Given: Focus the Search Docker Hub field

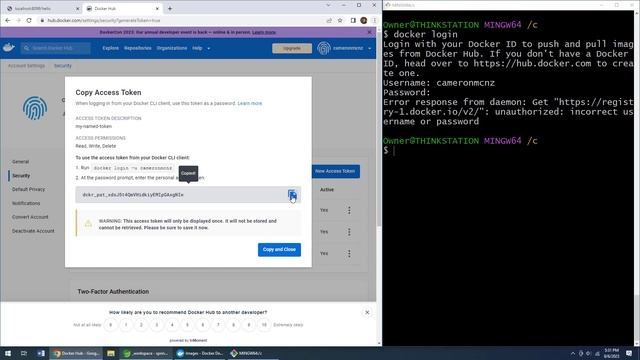Looking at the screenshot, I should (x=56, y=48).
